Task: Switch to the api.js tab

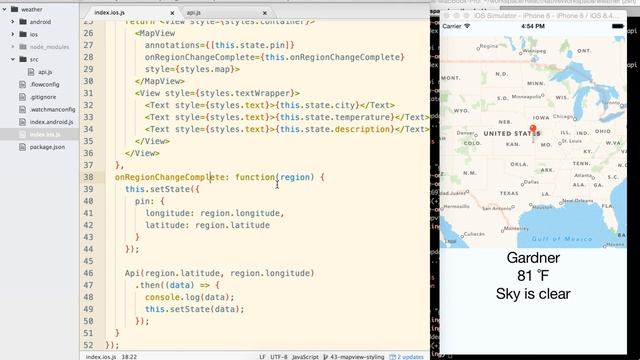Action: [193, 13]
